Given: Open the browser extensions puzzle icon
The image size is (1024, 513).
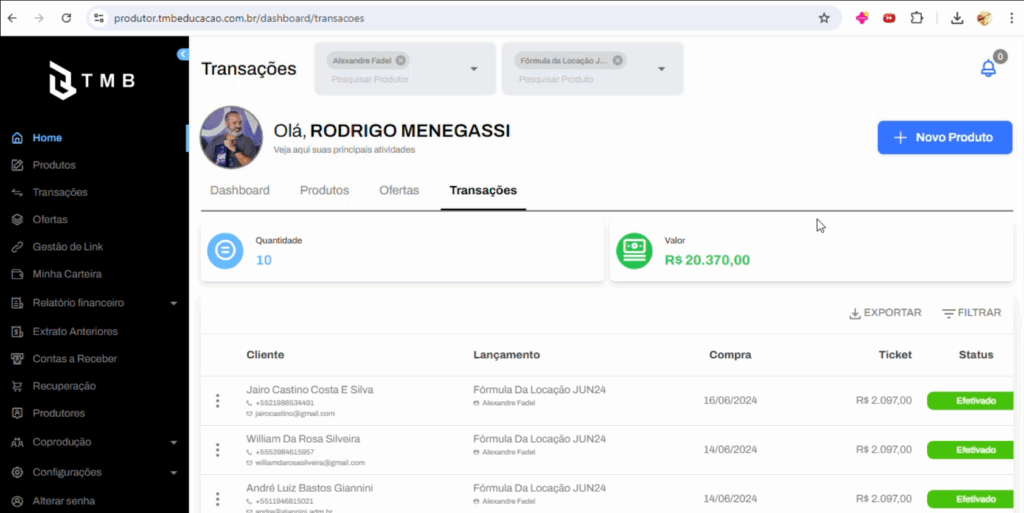Looking at the screenshot, I should (916, 18).
